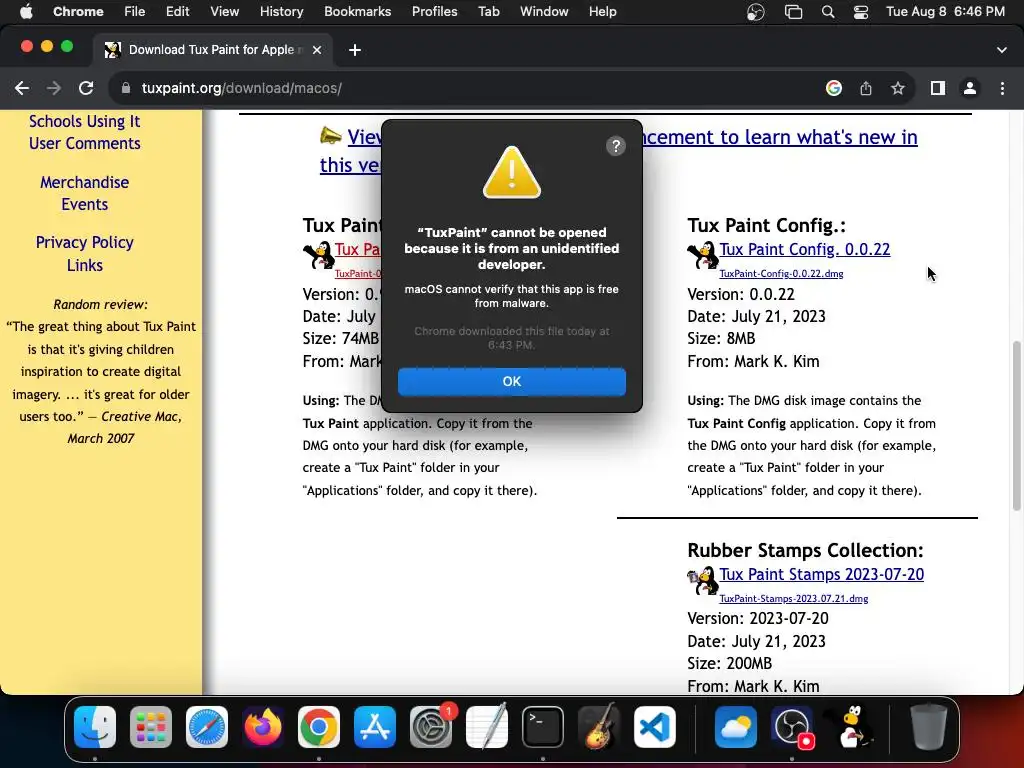This screenshot has height=768, width=1024.
Task: Open the File menu
Action: pyautogui.click(x=135, y=11)
